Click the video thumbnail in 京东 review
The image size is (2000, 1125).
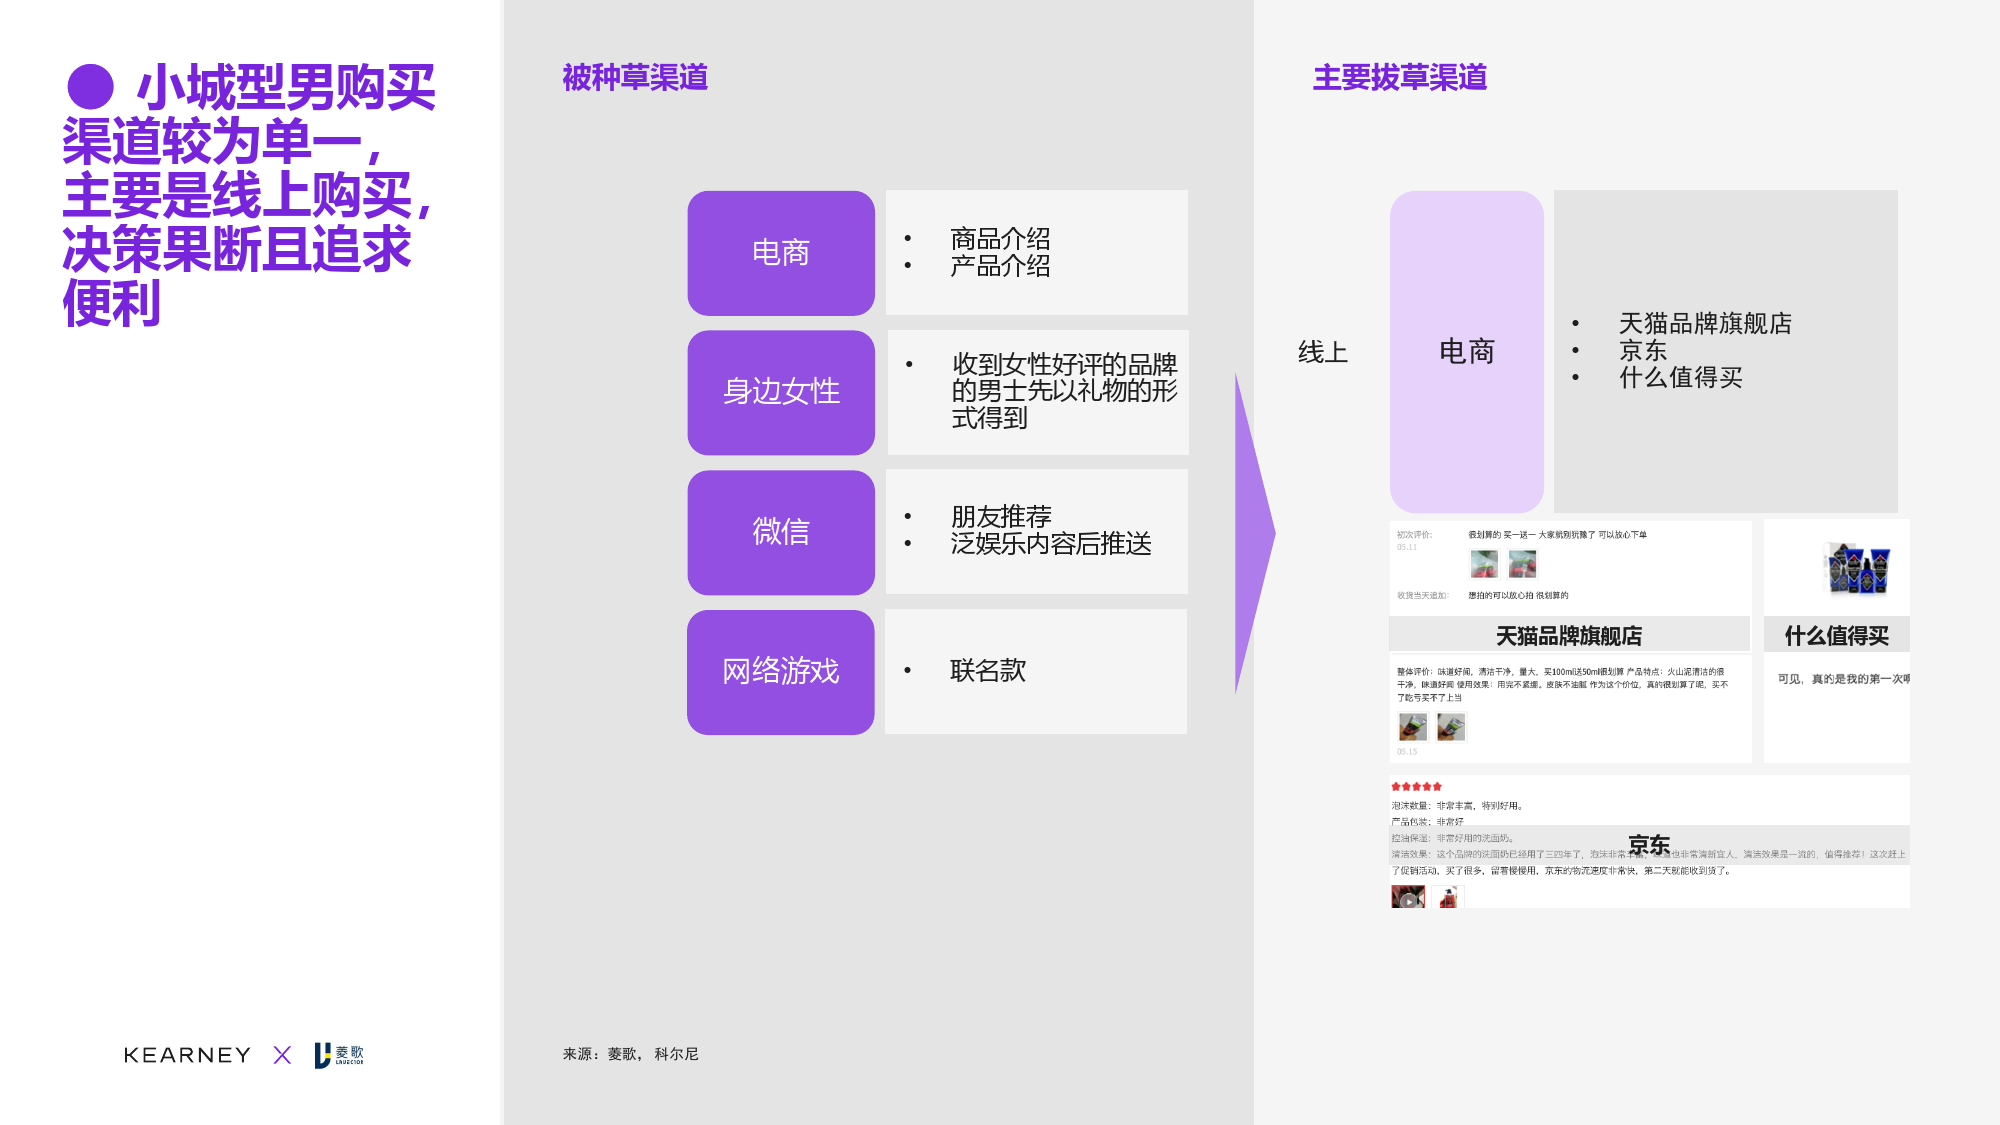pos(1408,897)
